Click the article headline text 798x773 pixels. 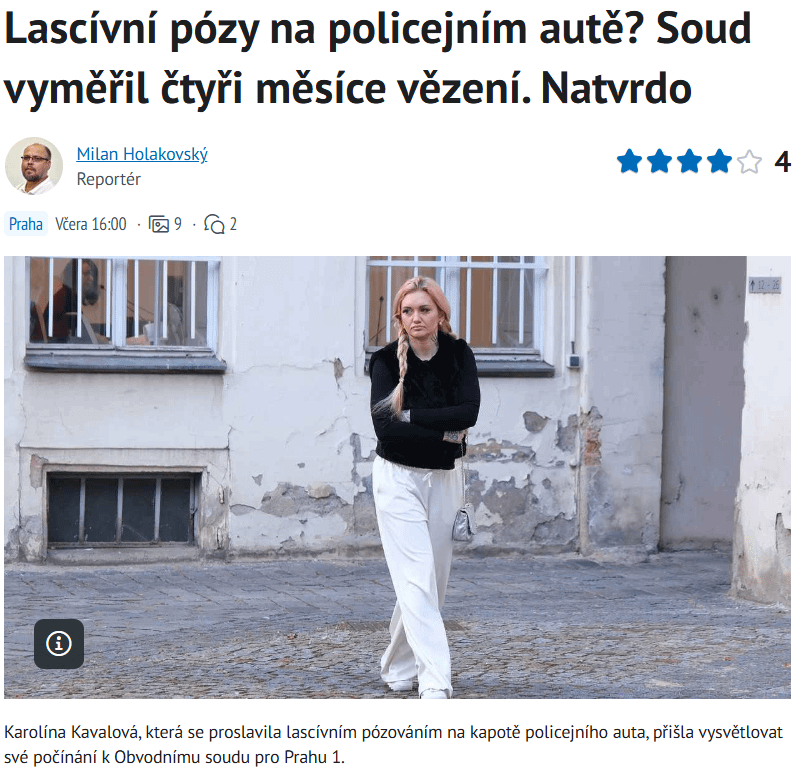click(378, 59)
